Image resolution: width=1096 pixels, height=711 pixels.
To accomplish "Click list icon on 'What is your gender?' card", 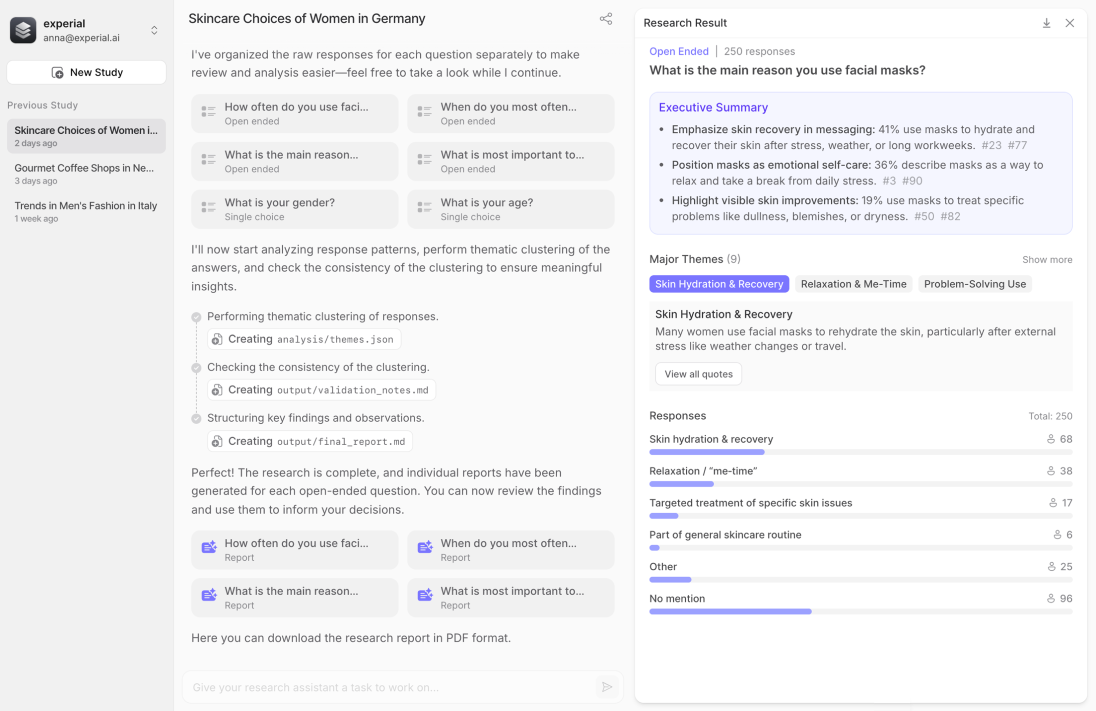I will click(x=208, y=207).
